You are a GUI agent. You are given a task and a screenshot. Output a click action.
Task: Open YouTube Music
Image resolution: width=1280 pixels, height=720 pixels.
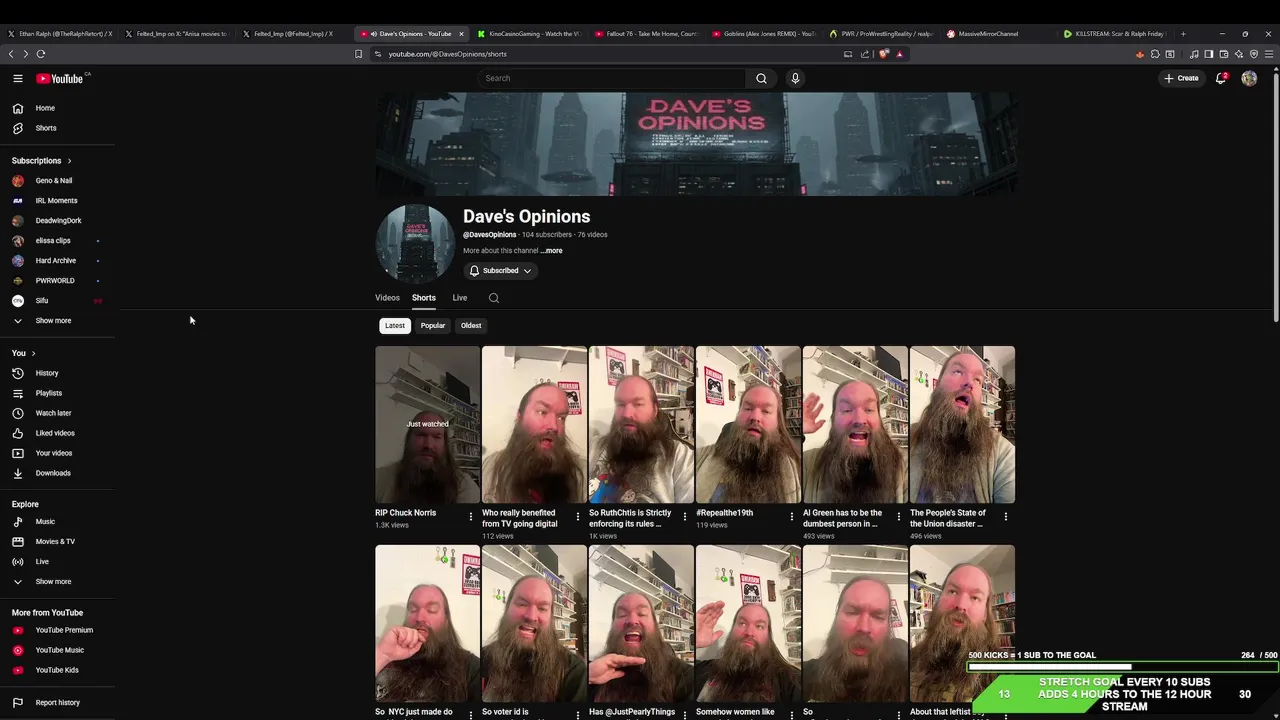[x=58, y=650]
